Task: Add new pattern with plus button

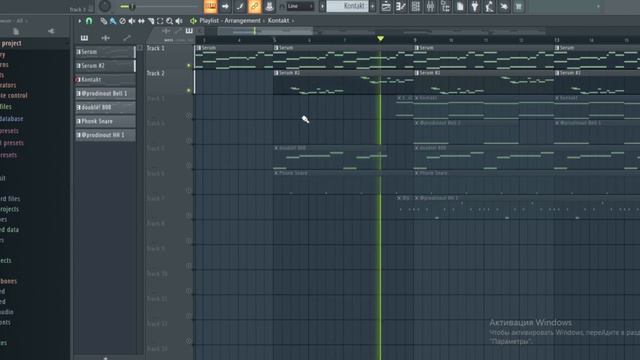Action: 372,7
